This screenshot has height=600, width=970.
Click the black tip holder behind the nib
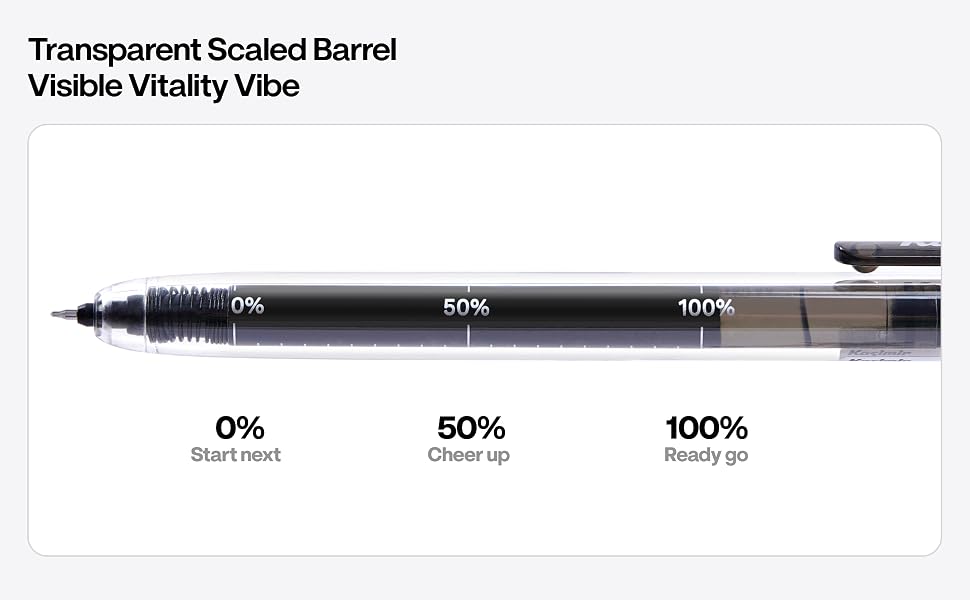coord(85,314)
